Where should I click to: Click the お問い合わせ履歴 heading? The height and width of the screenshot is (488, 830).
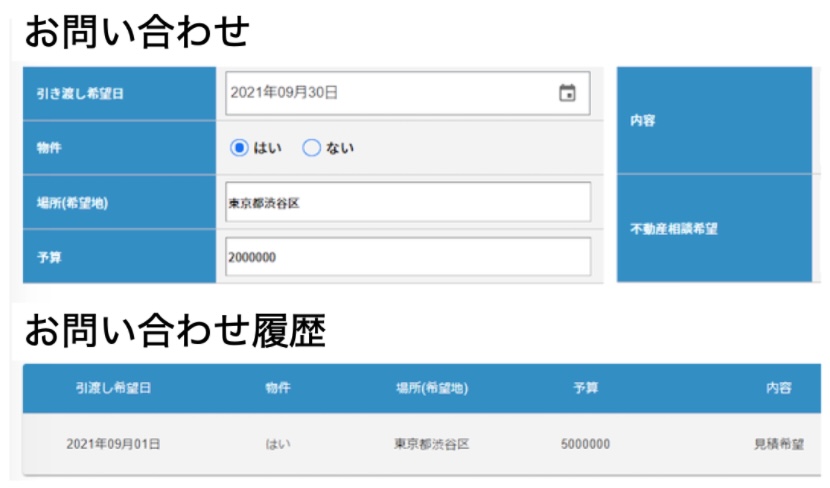click(x=175, y=331)
